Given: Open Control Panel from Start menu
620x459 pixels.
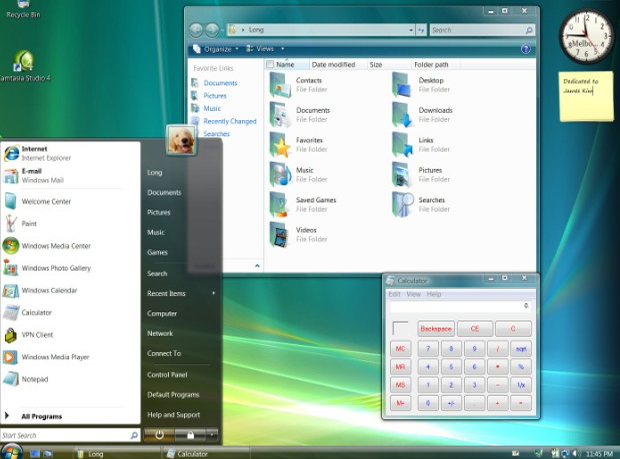Looking at the screenshot, I should coord(167,375).
